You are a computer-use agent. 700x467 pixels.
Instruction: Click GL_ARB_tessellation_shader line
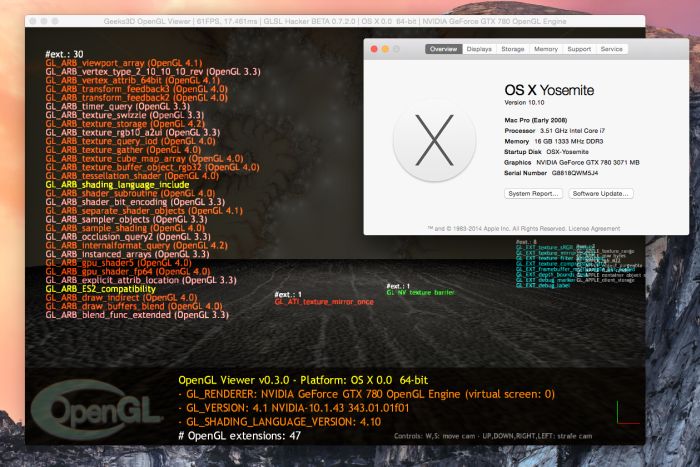point(132,176)
